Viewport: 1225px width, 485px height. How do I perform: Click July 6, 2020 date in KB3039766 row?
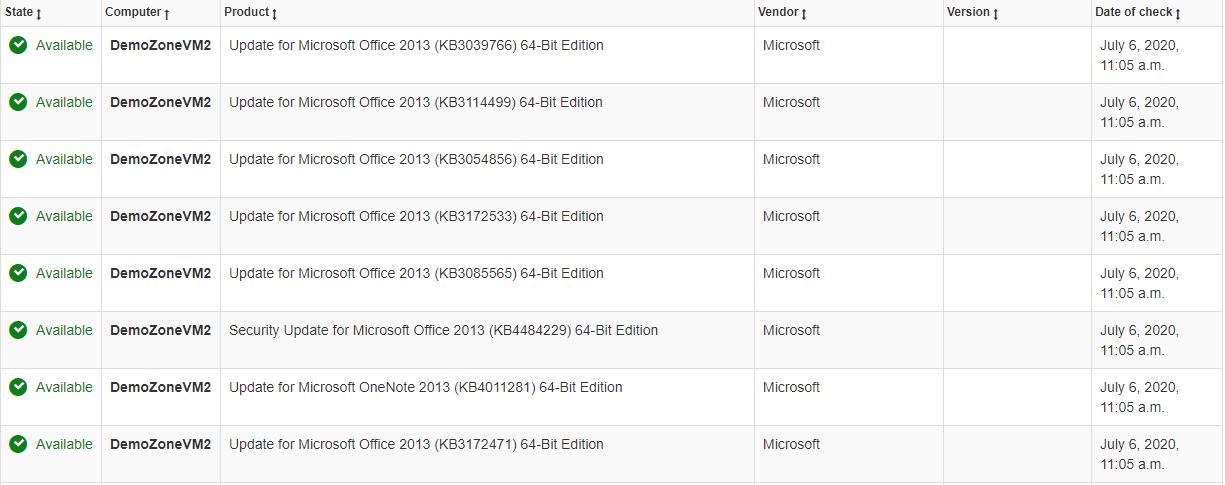[1139, 55]
